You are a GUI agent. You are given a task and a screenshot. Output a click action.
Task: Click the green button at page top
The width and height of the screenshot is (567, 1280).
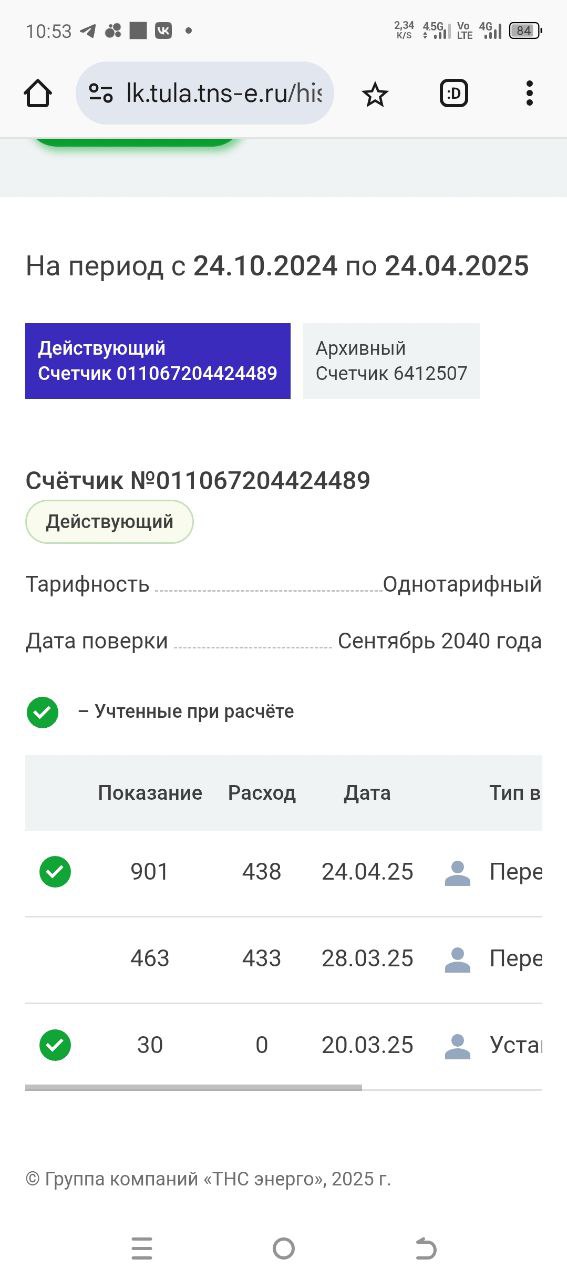(134, 141)
